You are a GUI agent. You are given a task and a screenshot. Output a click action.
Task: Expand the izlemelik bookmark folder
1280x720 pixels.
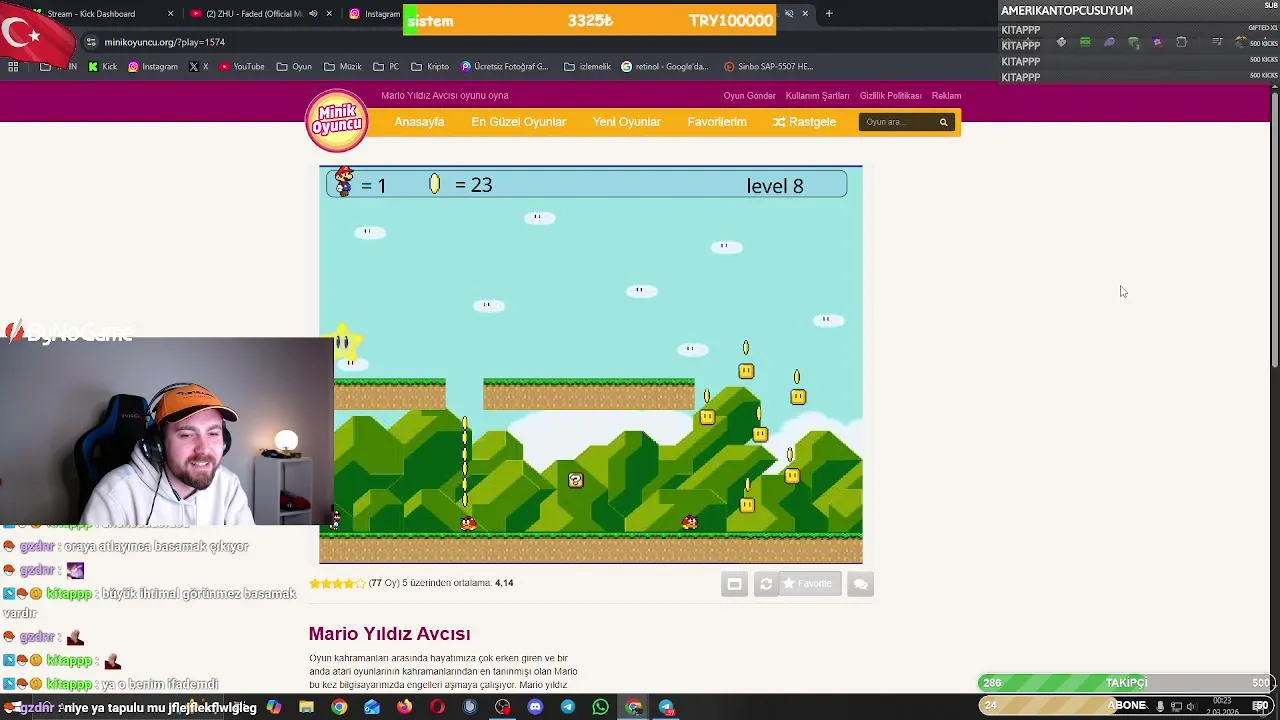tap(587, 67)
